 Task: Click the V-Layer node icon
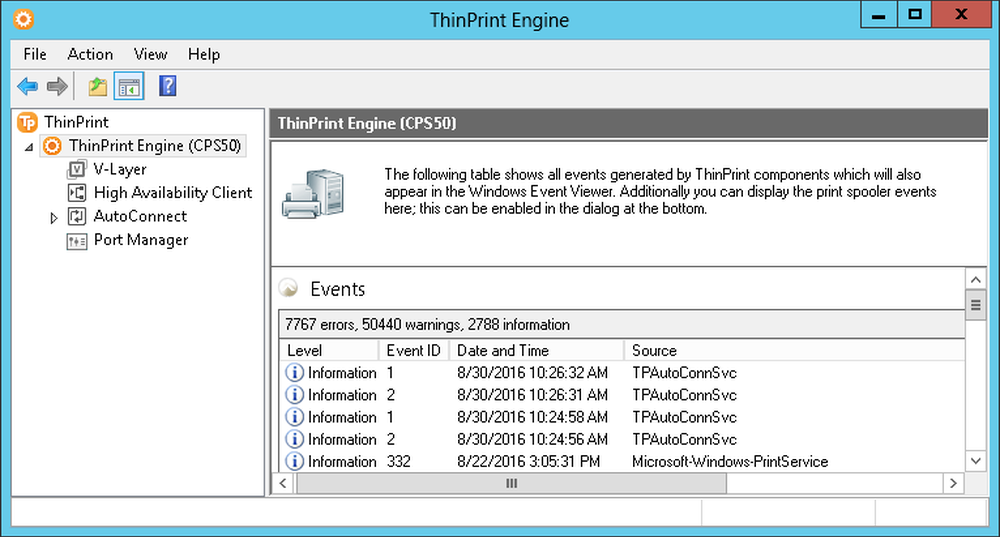[77, 169]
